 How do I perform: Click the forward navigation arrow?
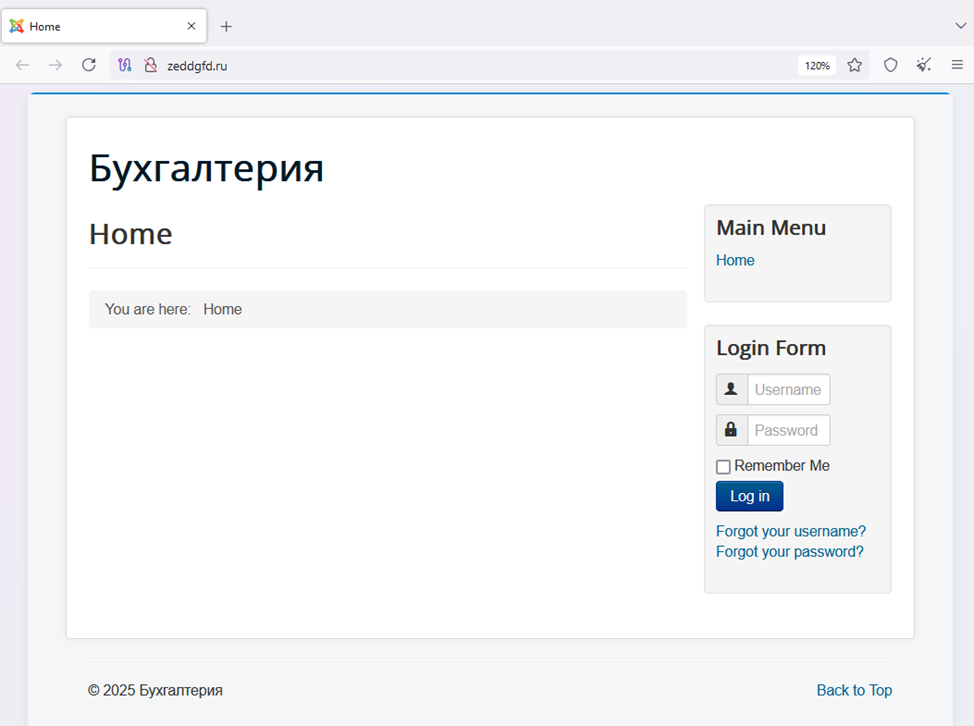pyautogui.click(x=55, y=65)
